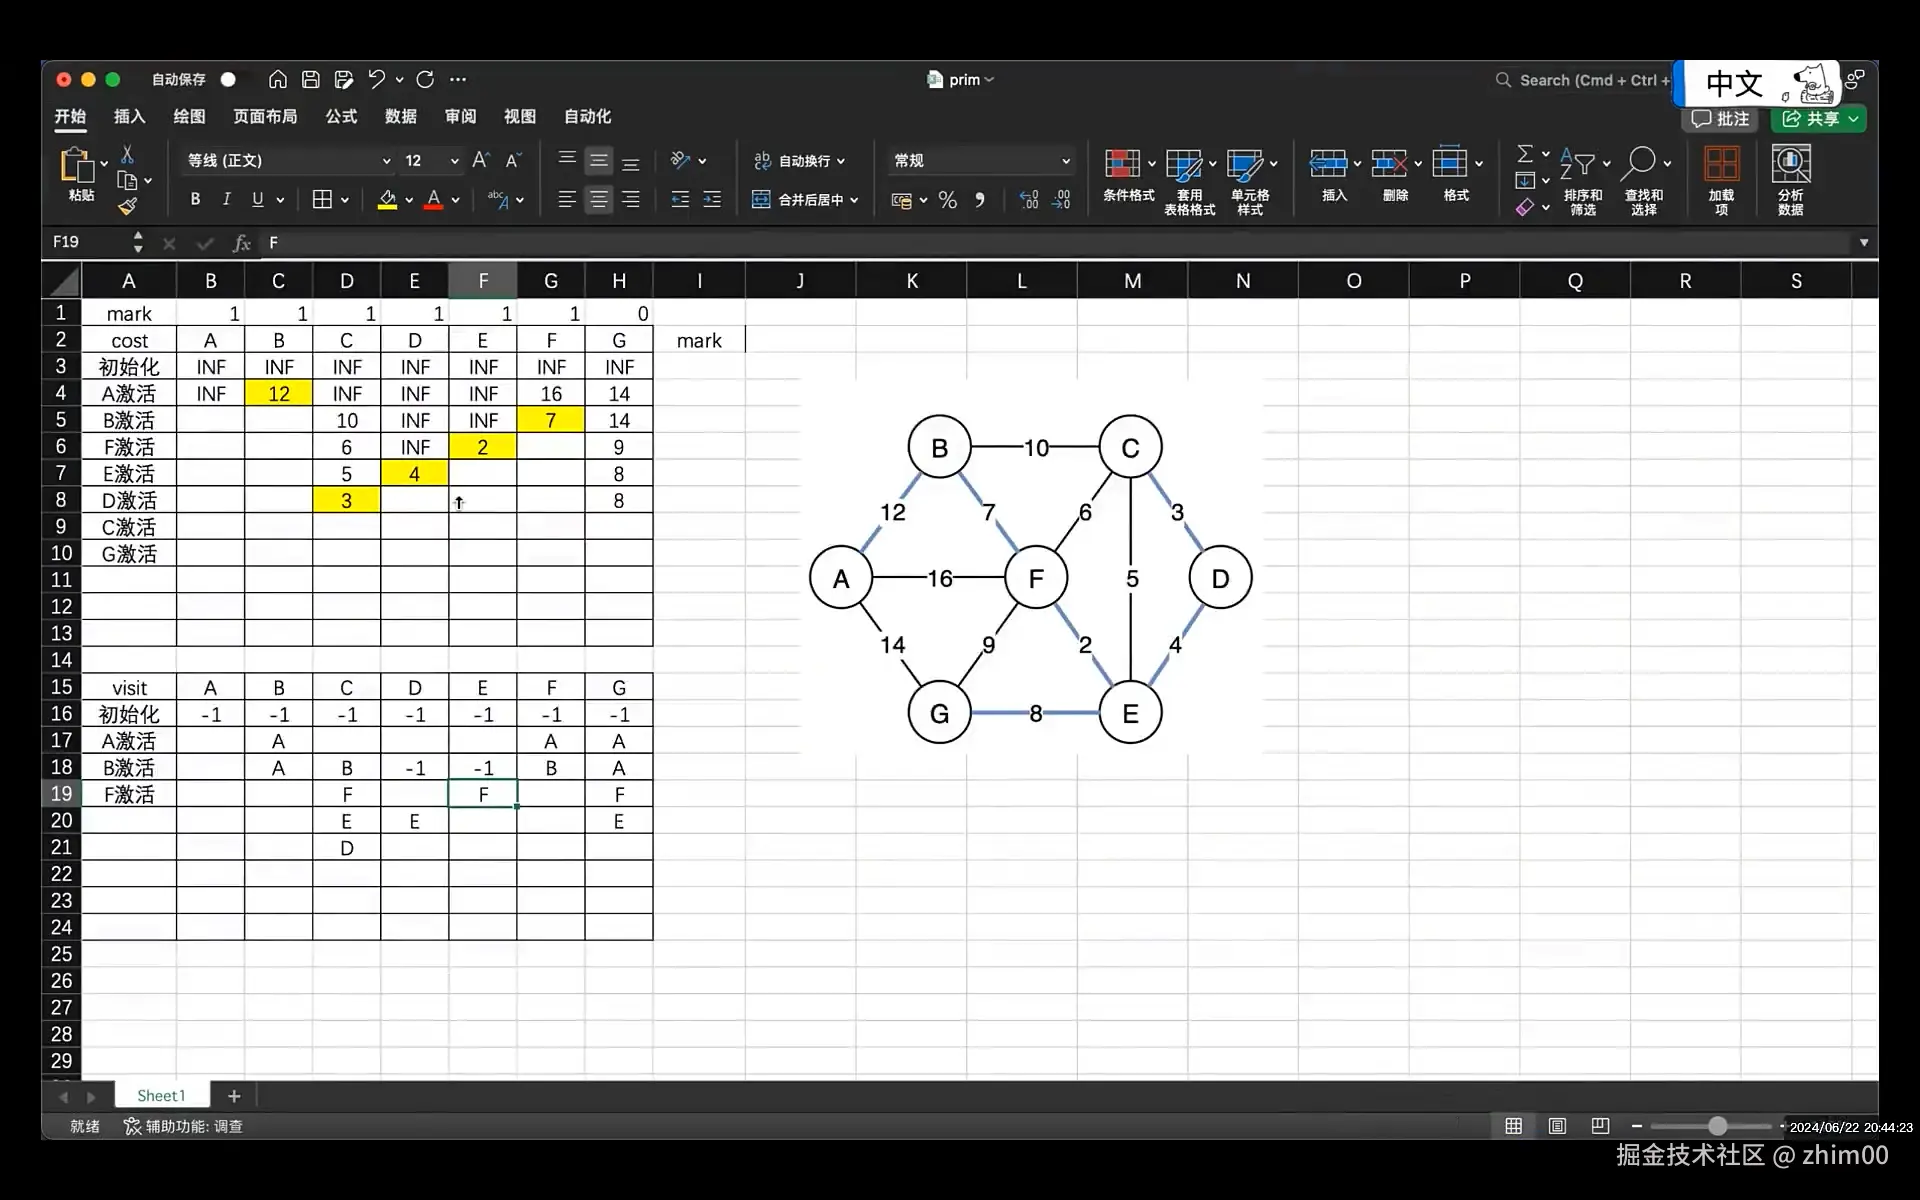Screen dimensions: 1920x1200
Task: Expand the number format dropdown showing 常规
Action: pos(1065,161)
